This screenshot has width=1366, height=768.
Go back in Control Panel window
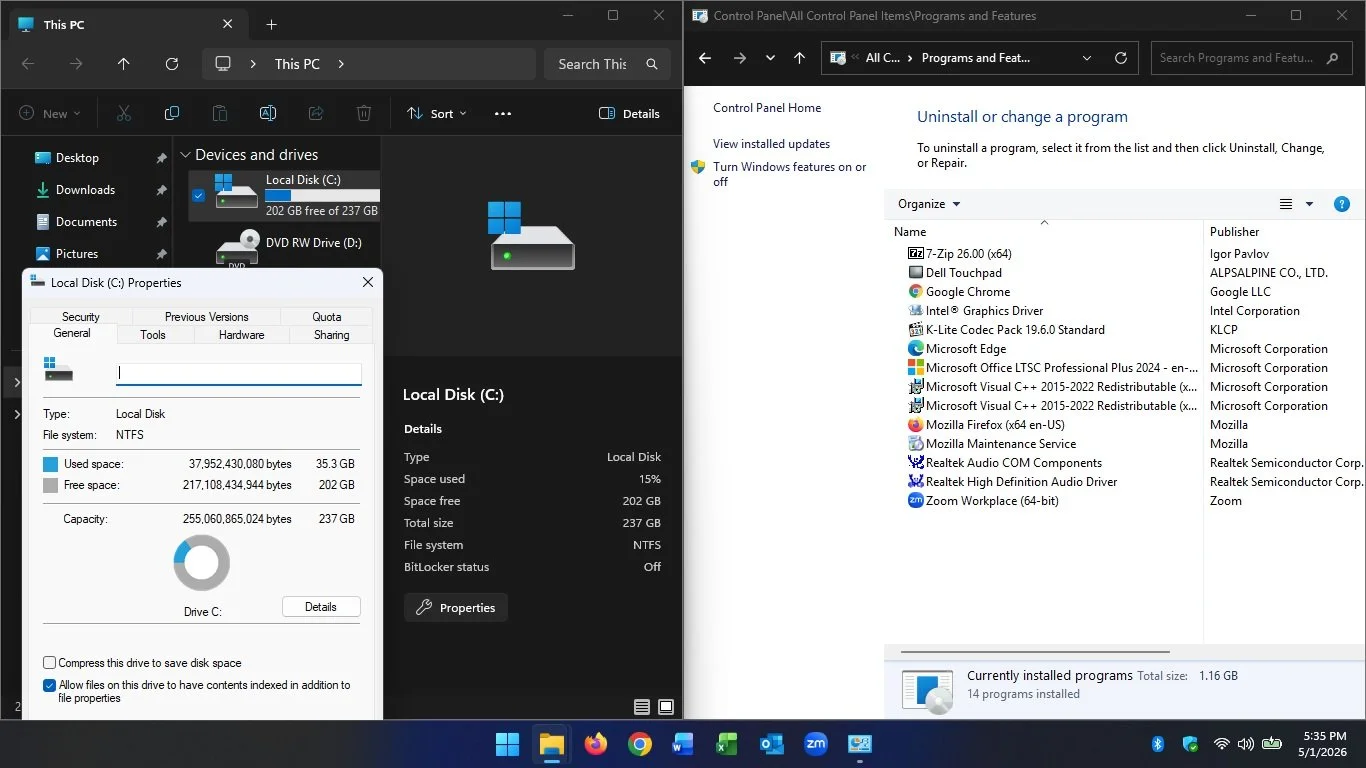705,58
